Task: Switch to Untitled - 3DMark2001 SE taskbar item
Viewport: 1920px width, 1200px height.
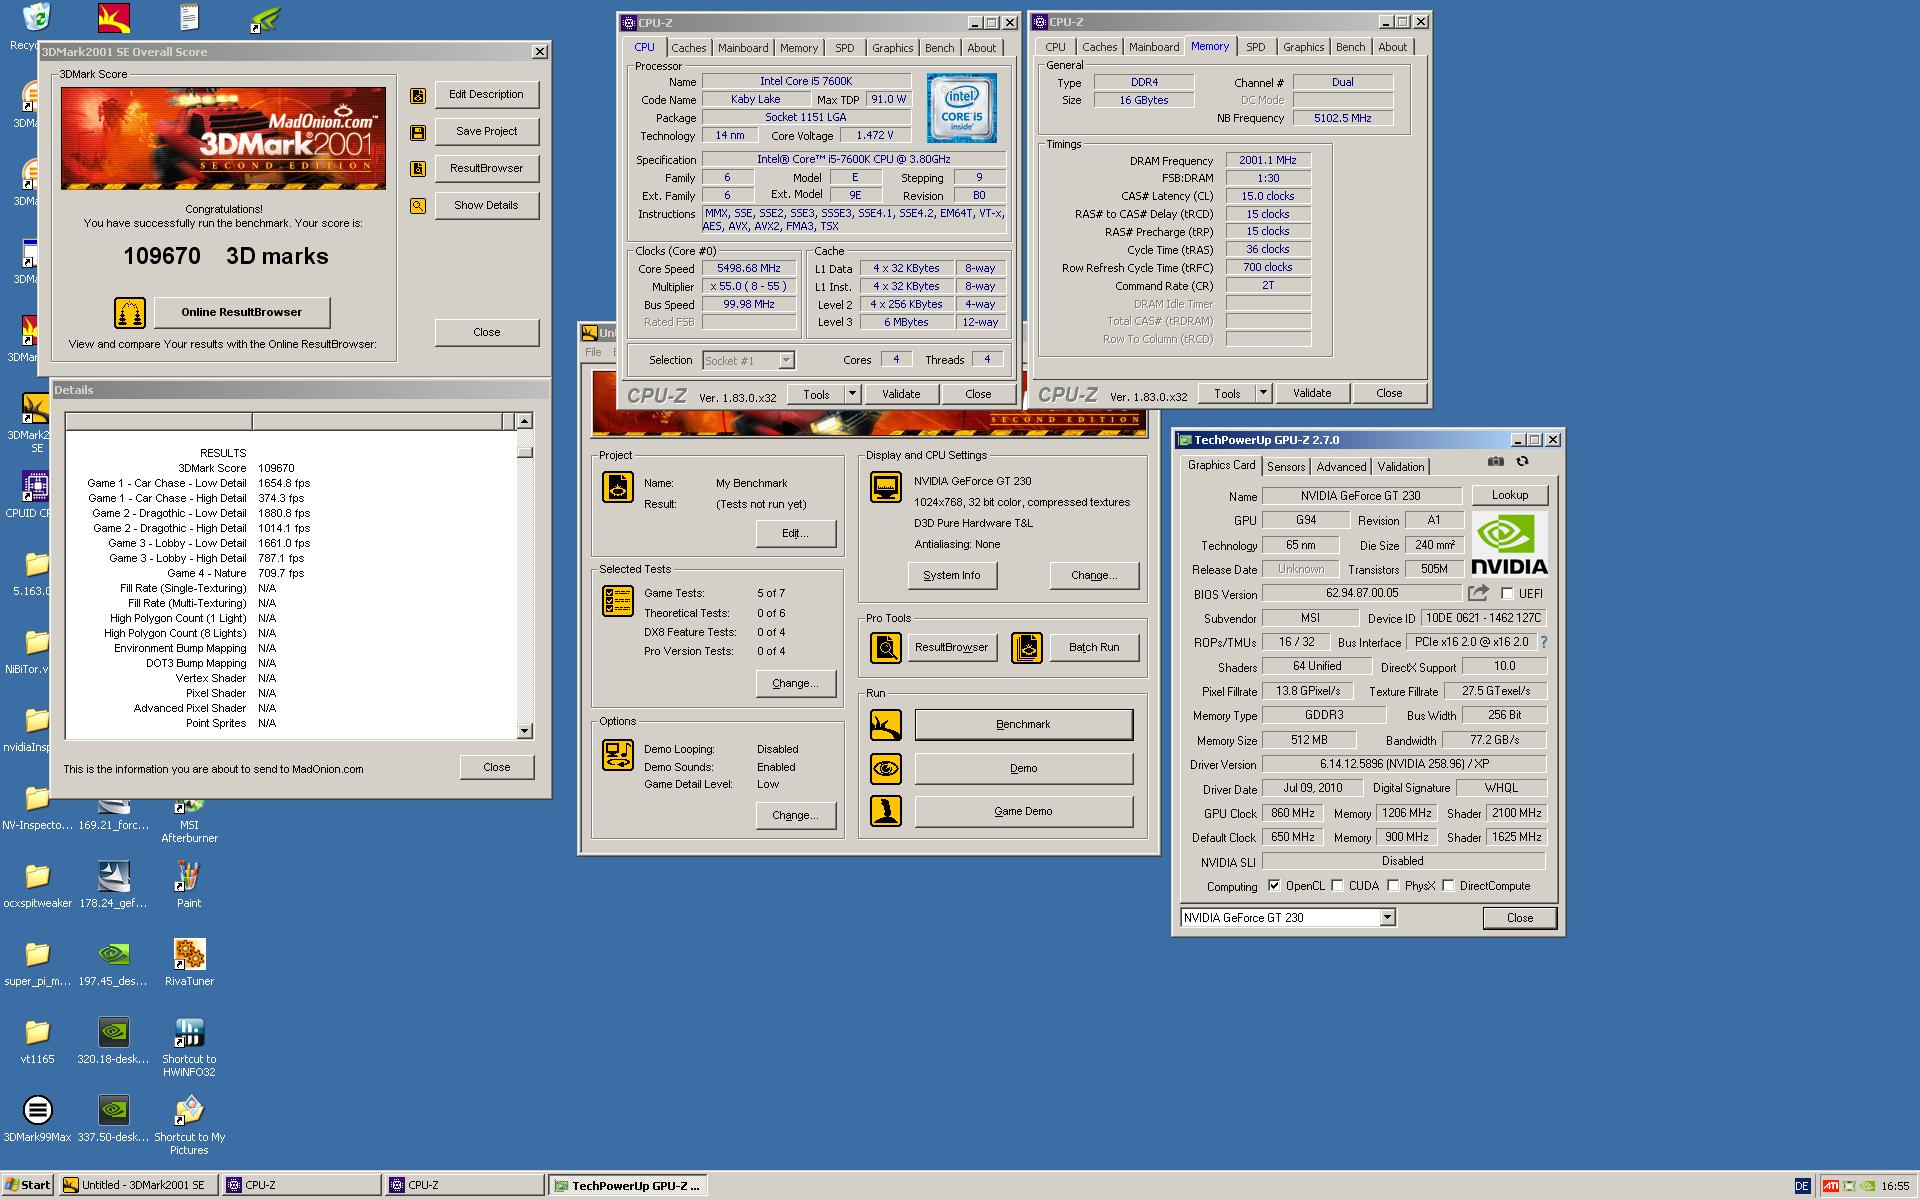Action: point(139,1186)
